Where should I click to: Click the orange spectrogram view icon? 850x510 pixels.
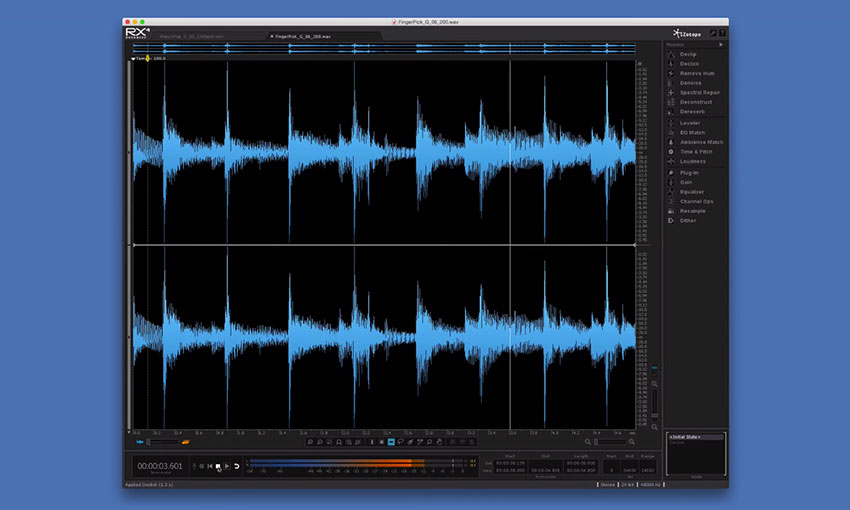click(186, 442)
